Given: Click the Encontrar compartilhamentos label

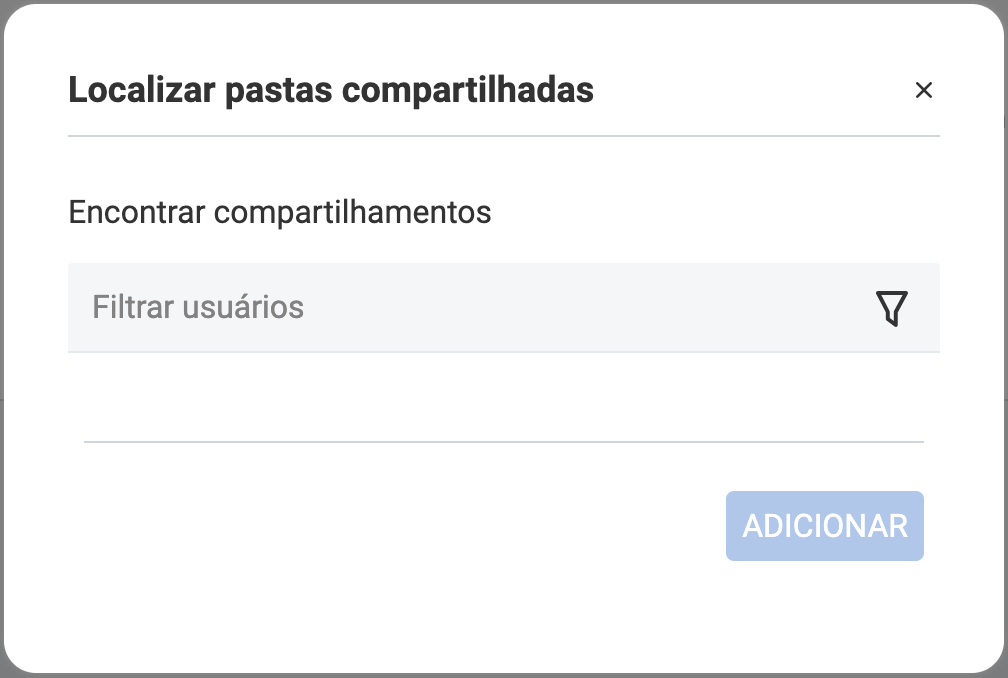Looking at the screenshot, I should click(280, 212).
